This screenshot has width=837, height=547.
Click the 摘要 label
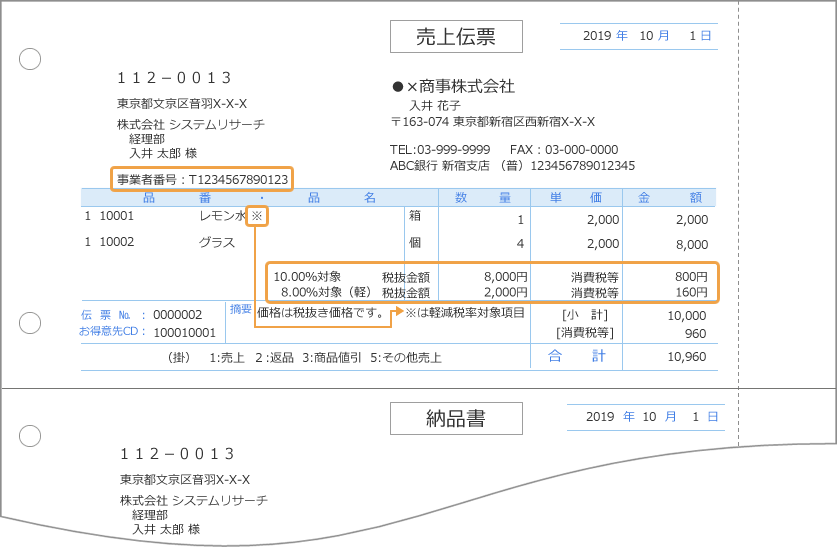coord(241,310)
